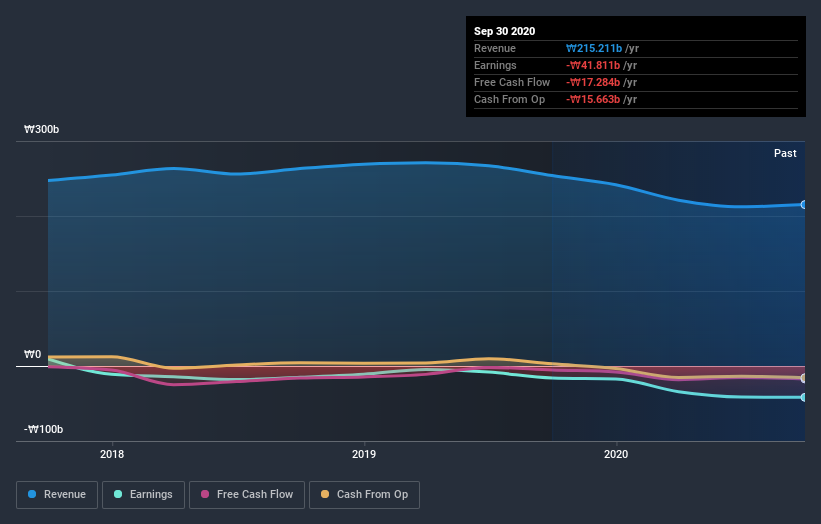Toggle the Revenue legend button

(x=57, y=495)
